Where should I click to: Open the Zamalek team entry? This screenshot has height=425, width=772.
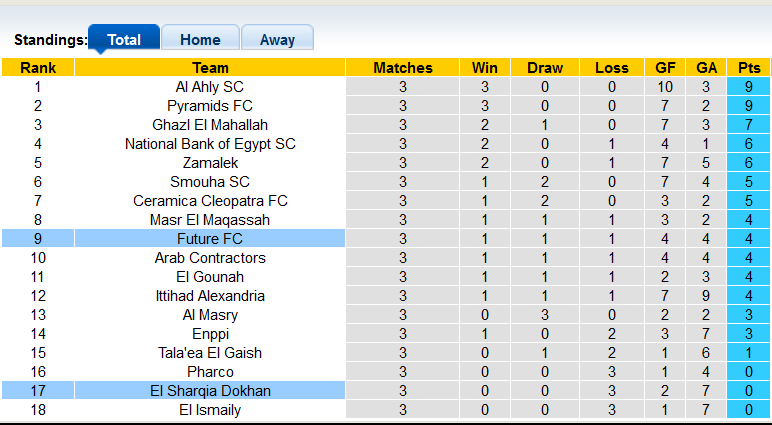click(210, 163)
